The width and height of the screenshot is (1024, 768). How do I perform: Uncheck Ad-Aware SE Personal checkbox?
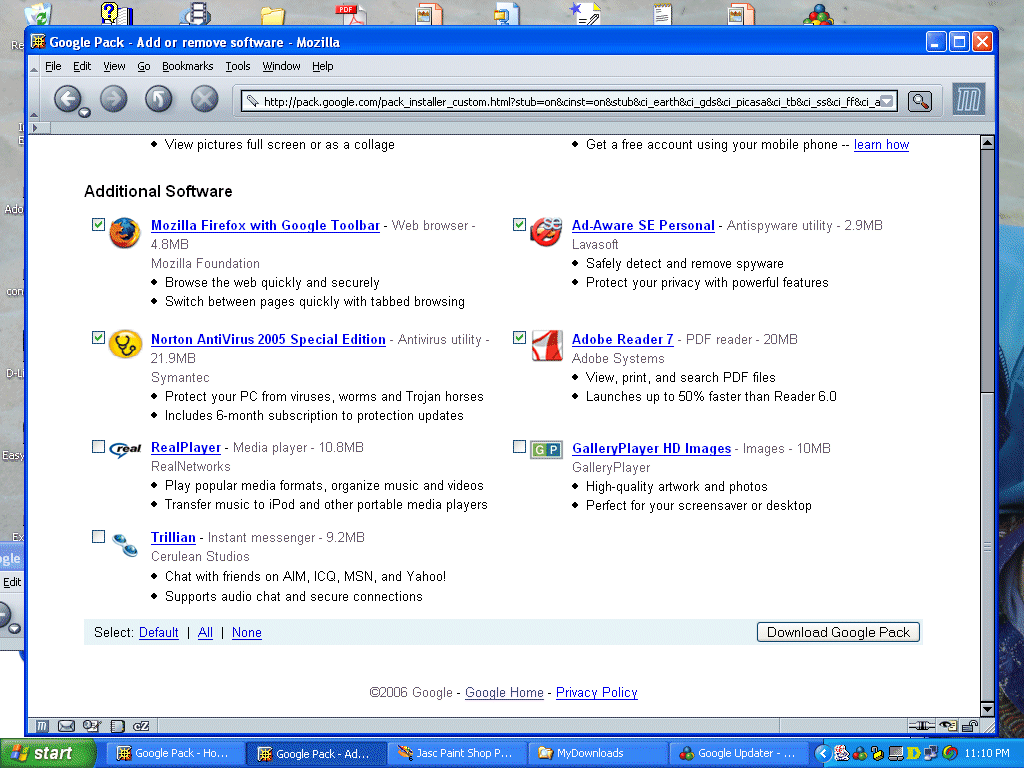tap(519, 225)
